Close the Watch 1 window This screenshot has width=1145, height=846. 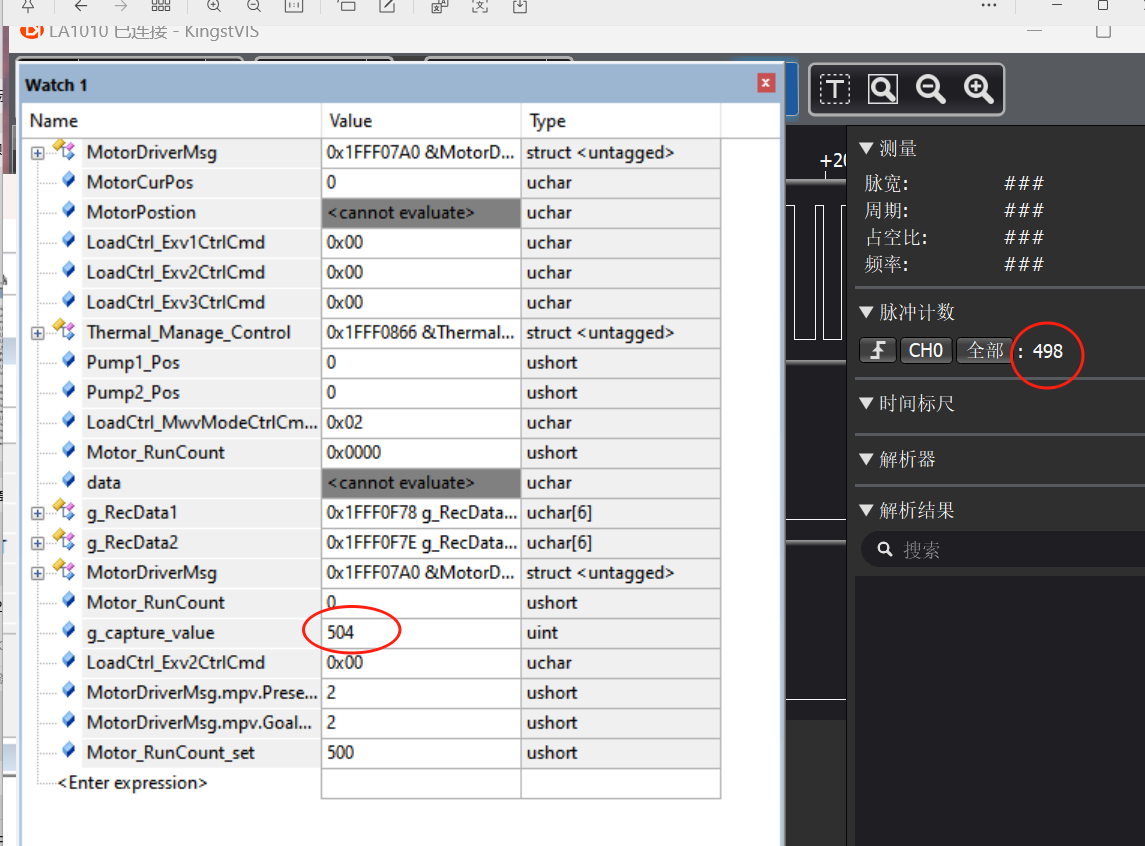coord(765,83)
